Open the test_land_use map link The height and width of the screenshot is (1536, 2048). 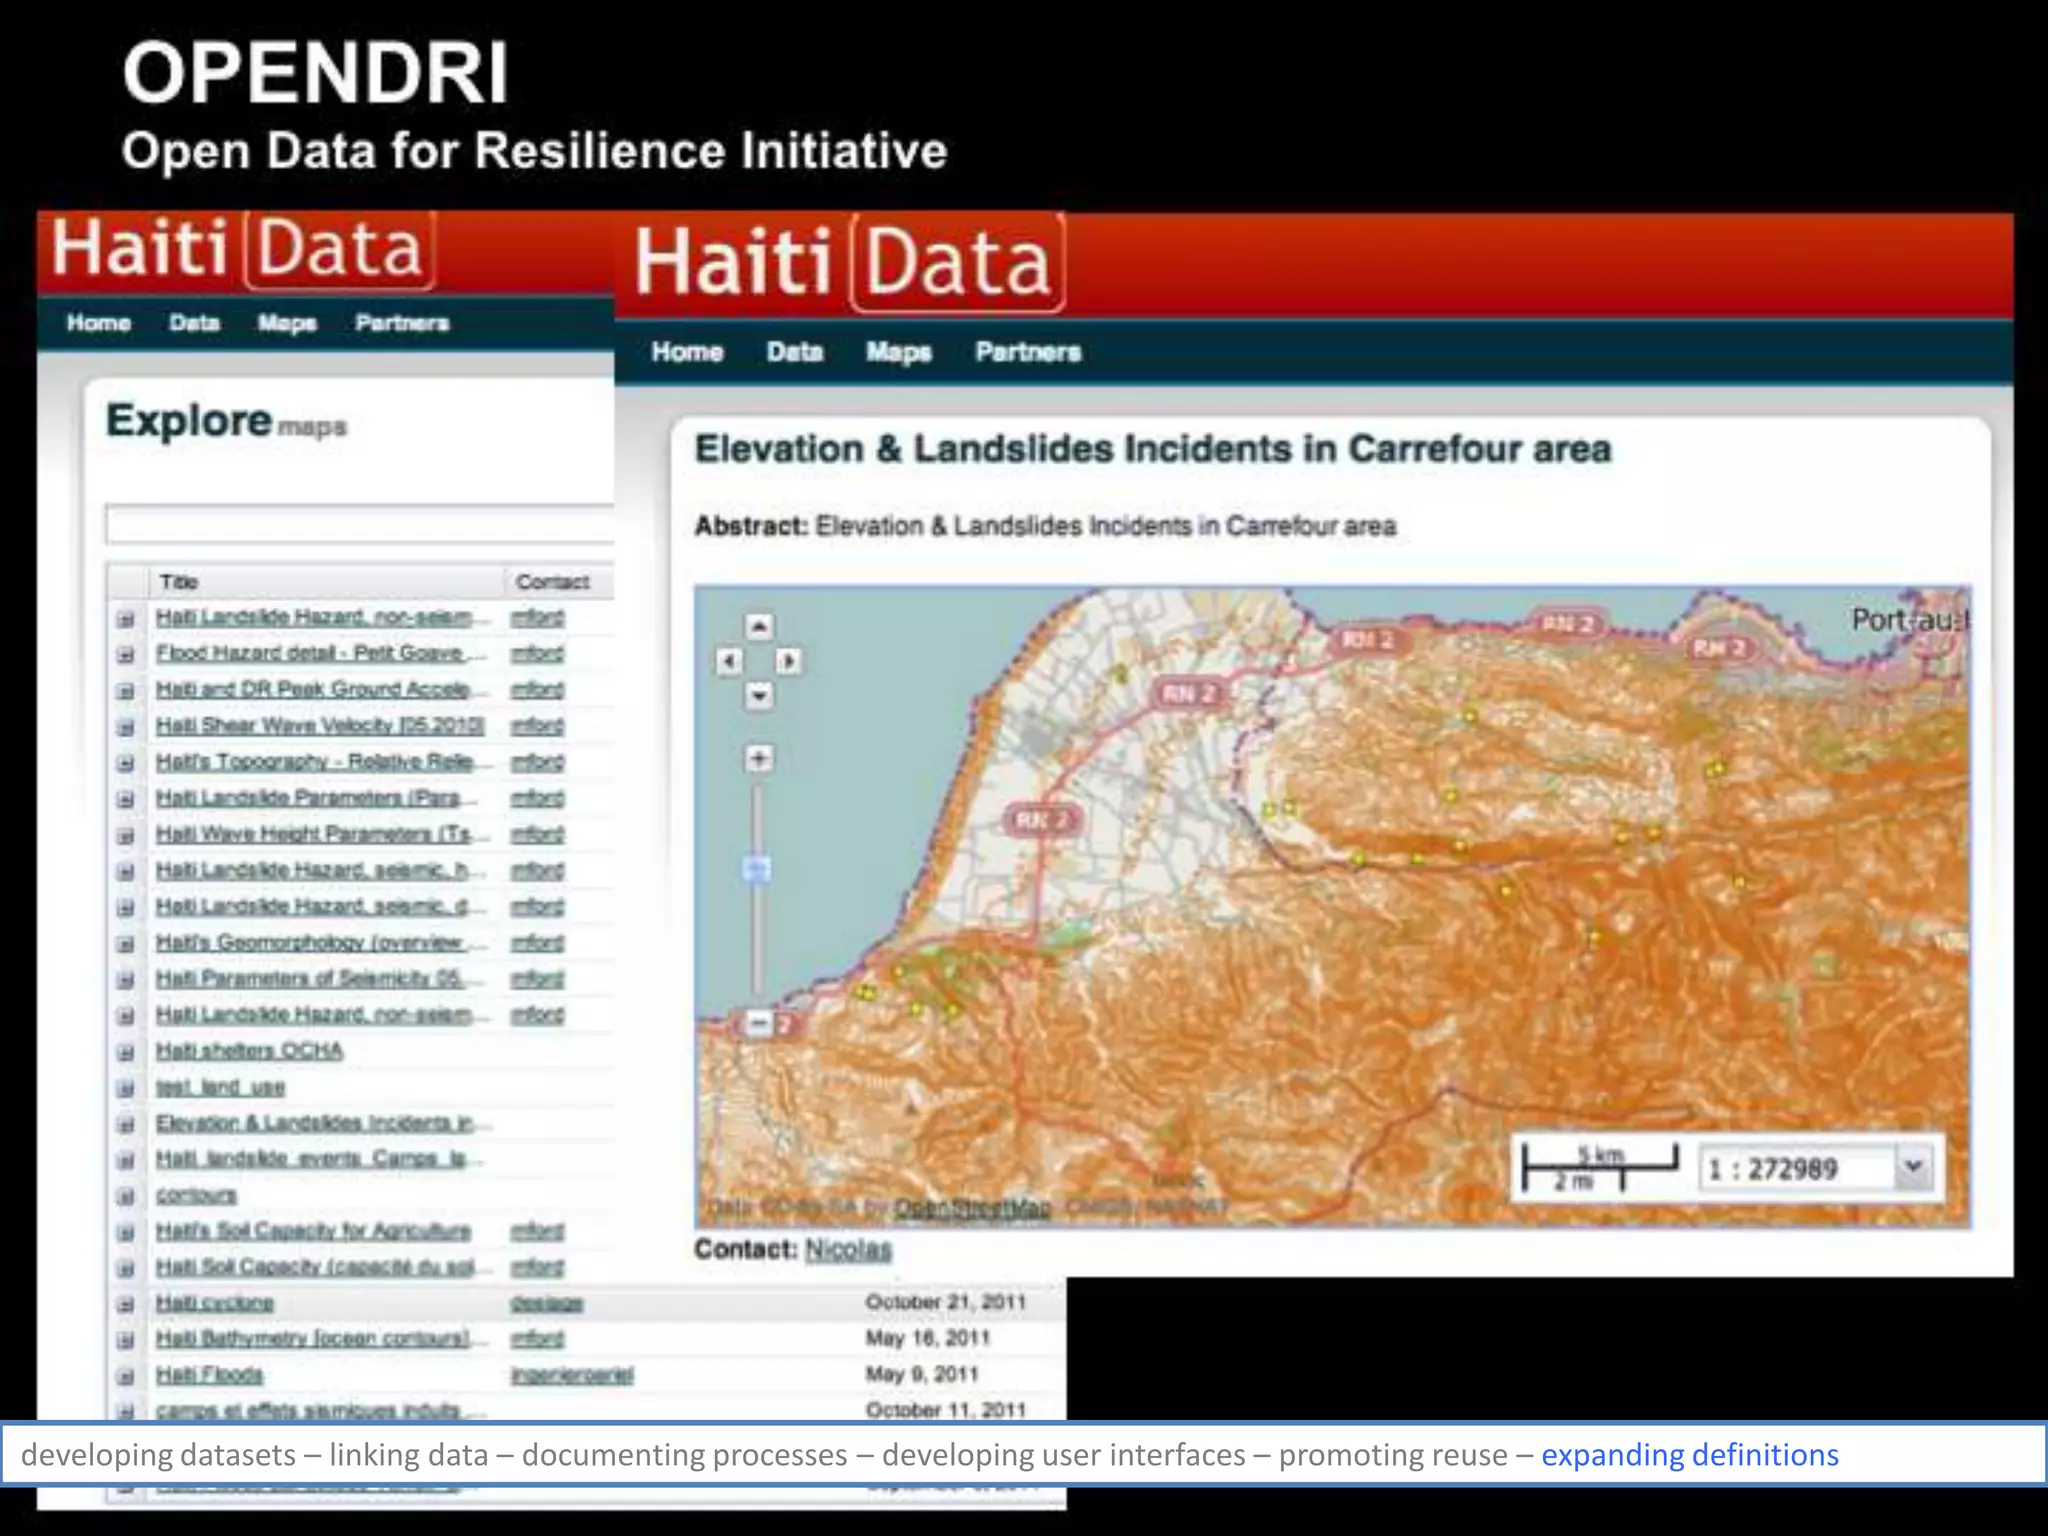[x=220, y=1087]
